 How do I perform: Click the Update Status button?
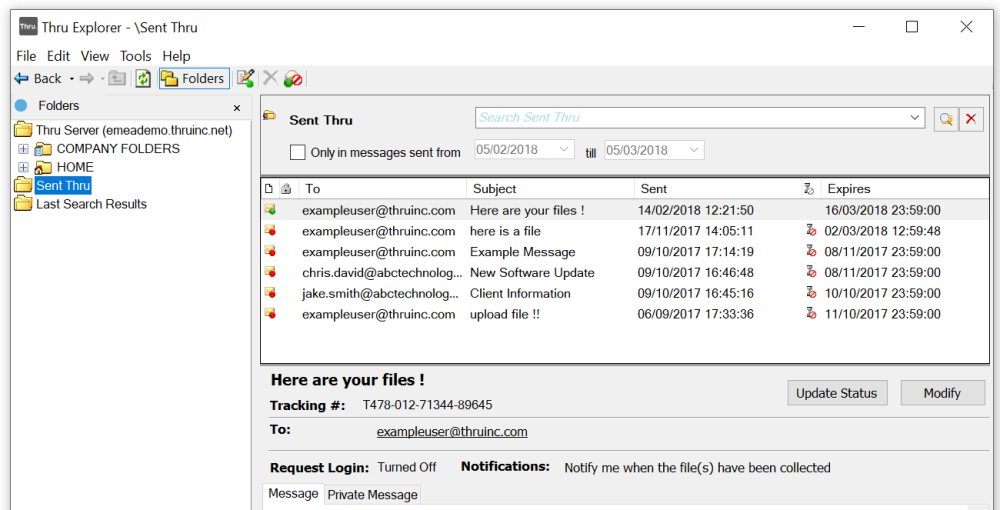click(836, 393)
